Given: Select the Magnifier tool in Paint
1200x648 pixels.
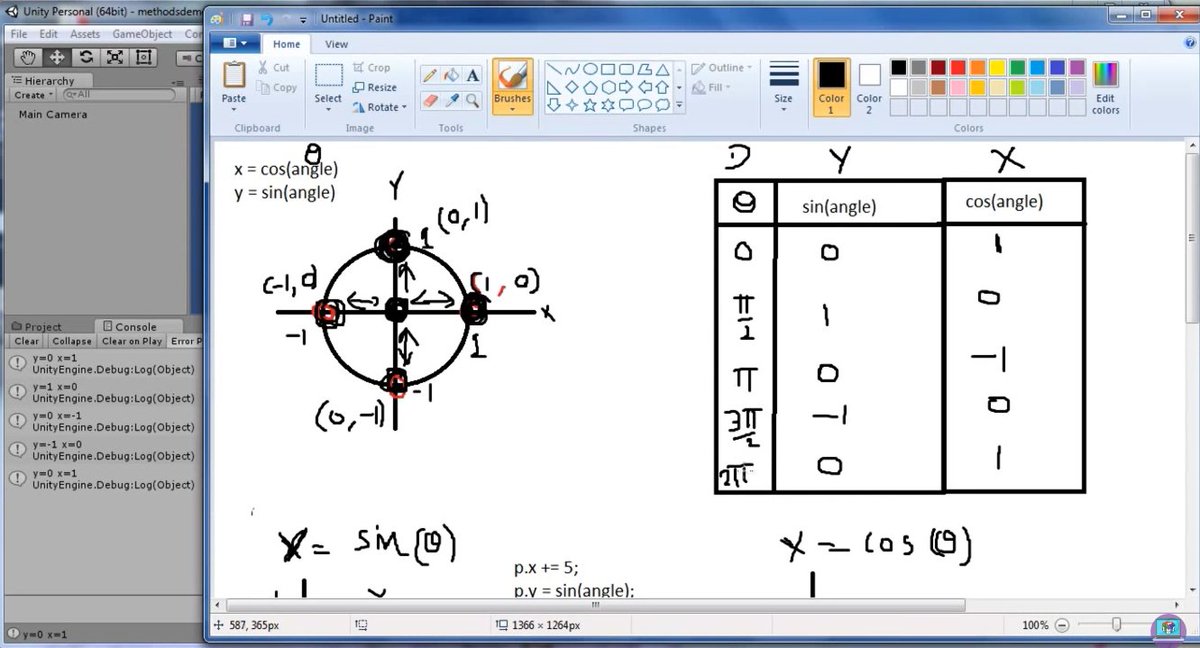Looking at the screenshot, I should (472, 101).
